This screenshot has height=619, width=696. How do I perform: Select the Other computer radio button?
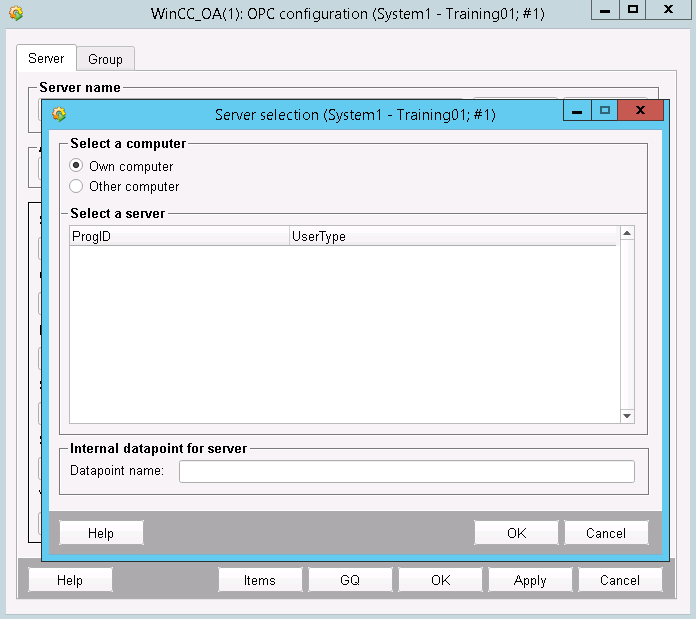(x=76, y=186)
